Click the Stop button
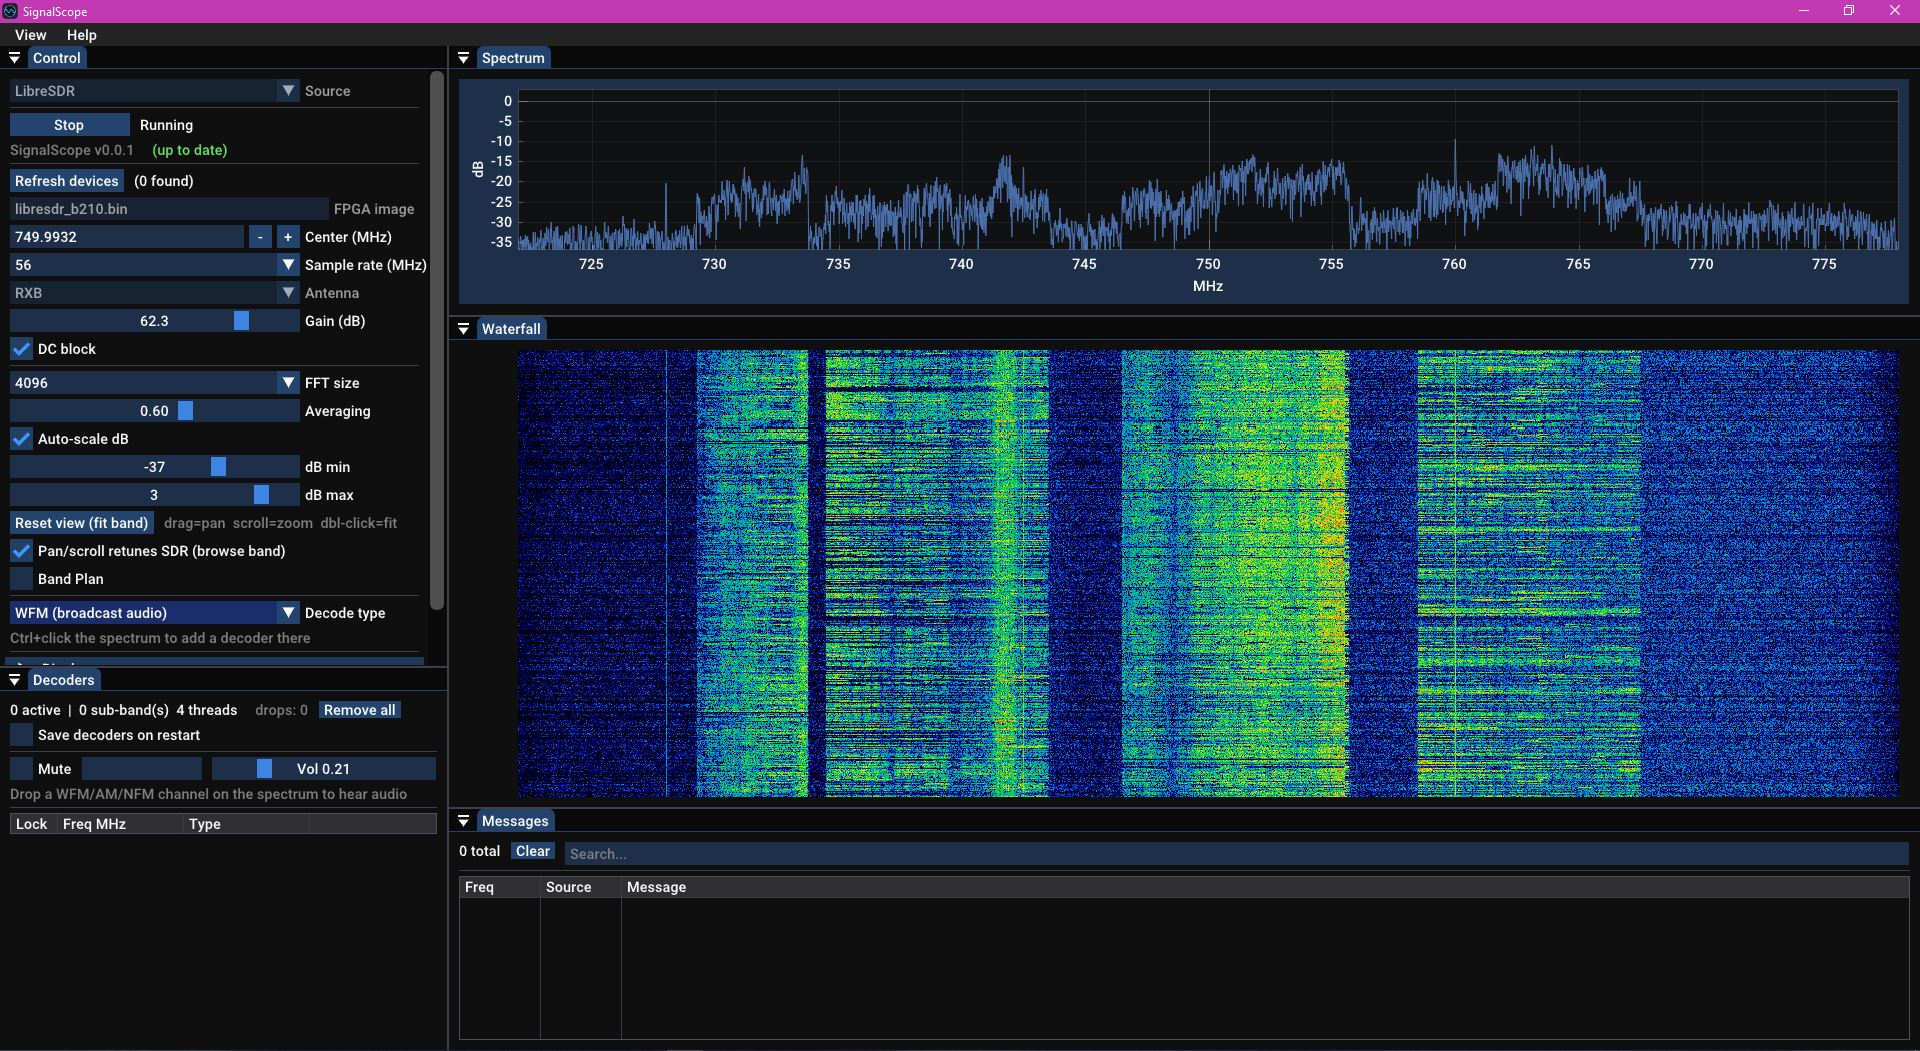1920x1051 pixels. click(69, 125)
